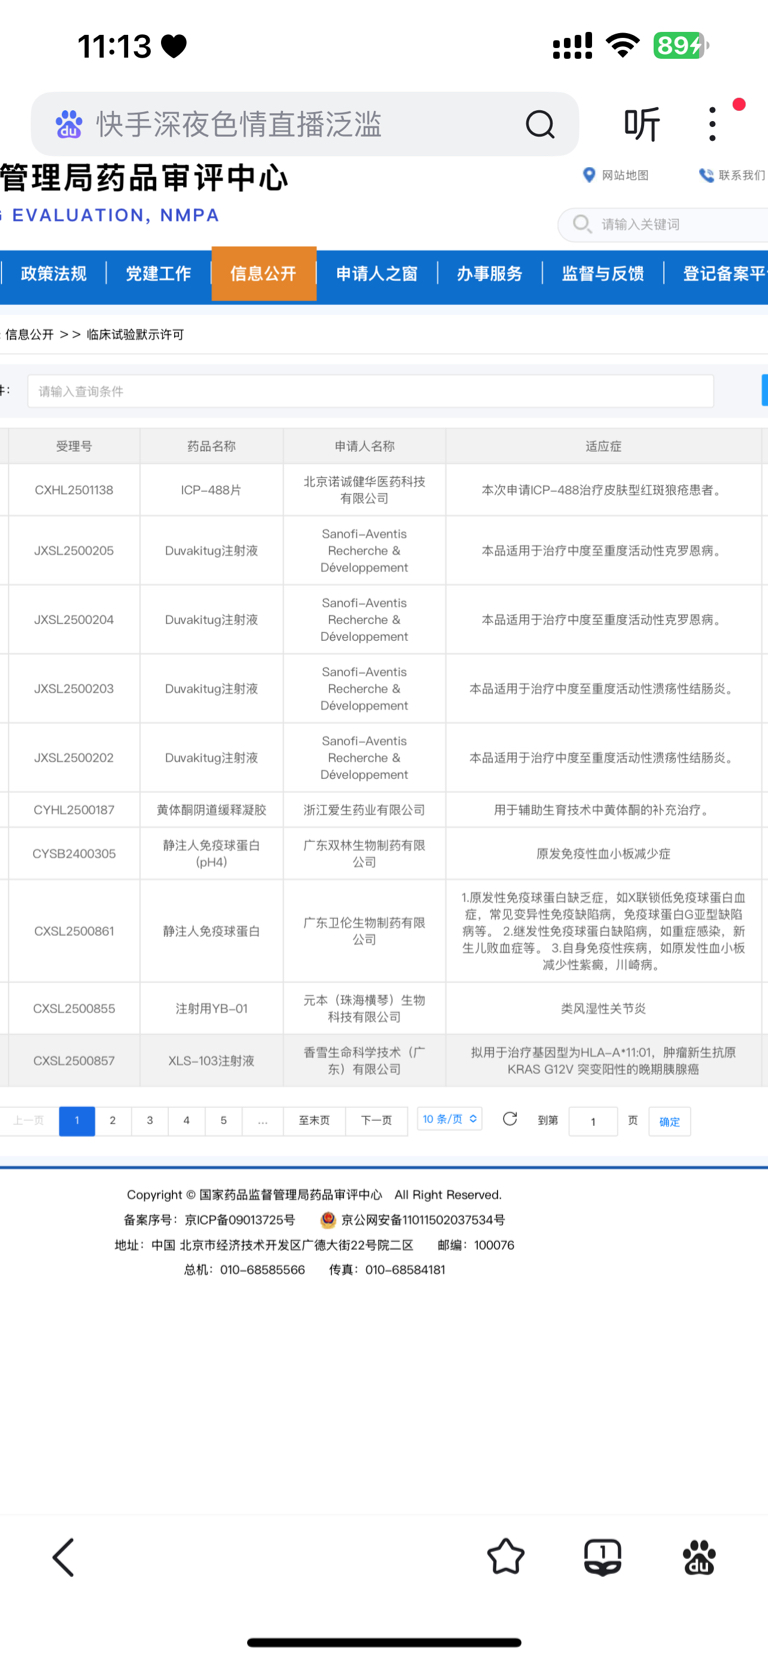Click the 确定 confirm button
The width and height of the screenshot is (768, 1662).
pos(670,1122)
